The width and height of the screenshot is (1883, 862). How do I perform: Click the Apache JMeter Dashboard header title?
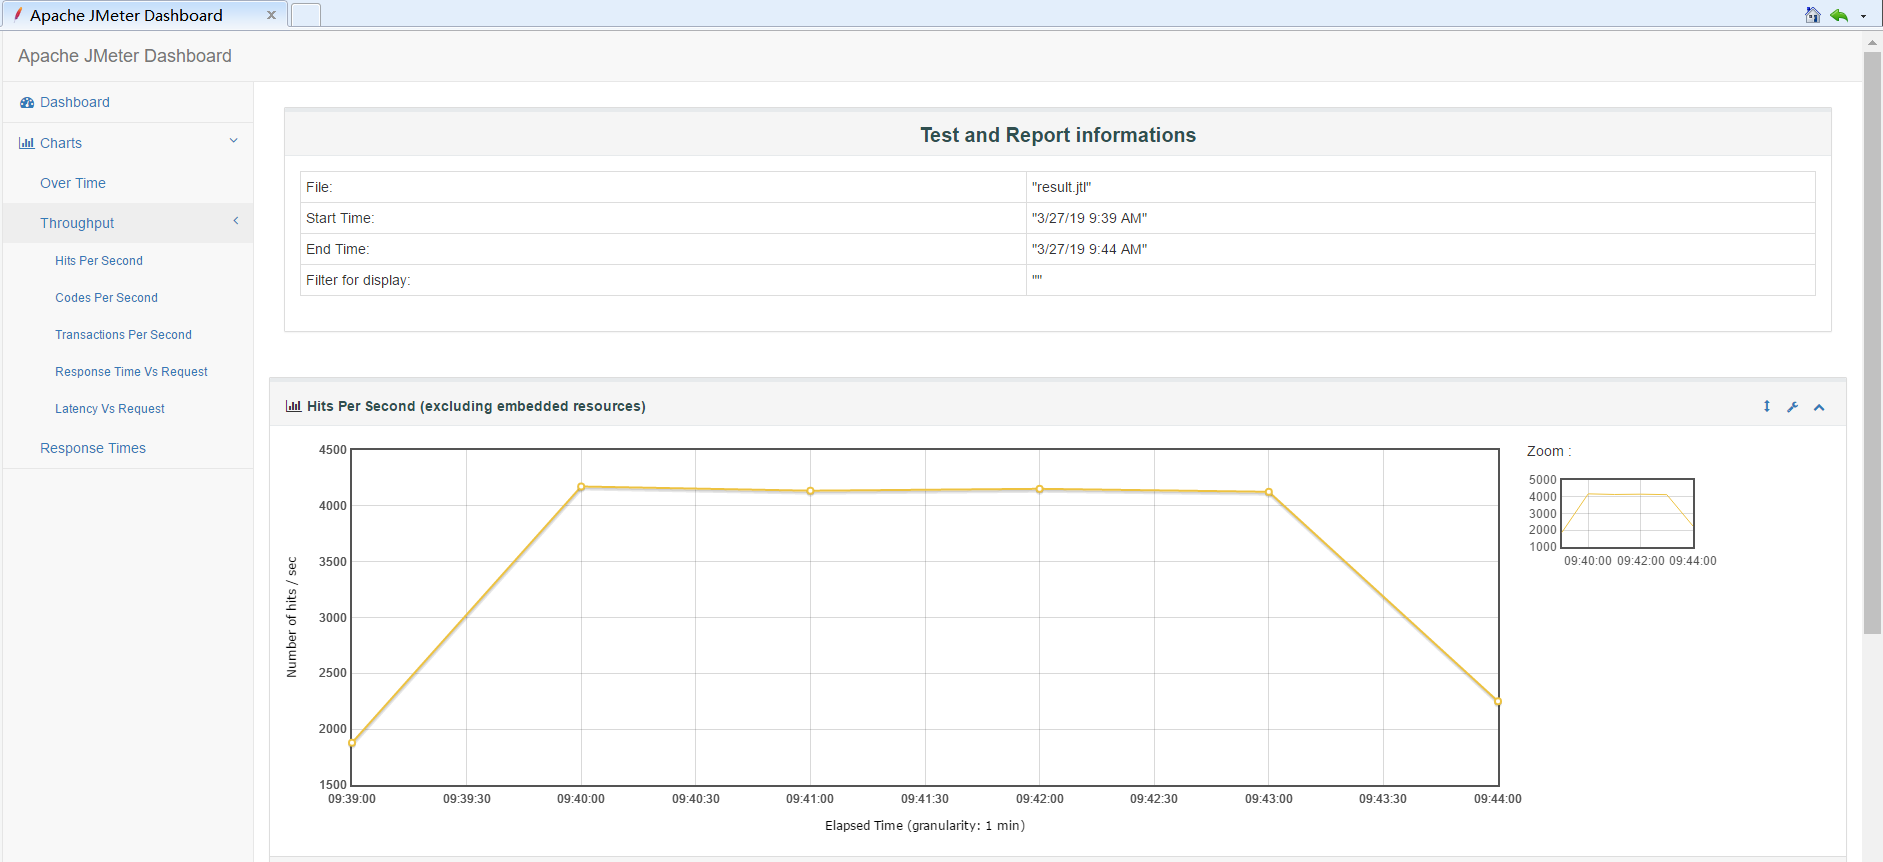125,56
